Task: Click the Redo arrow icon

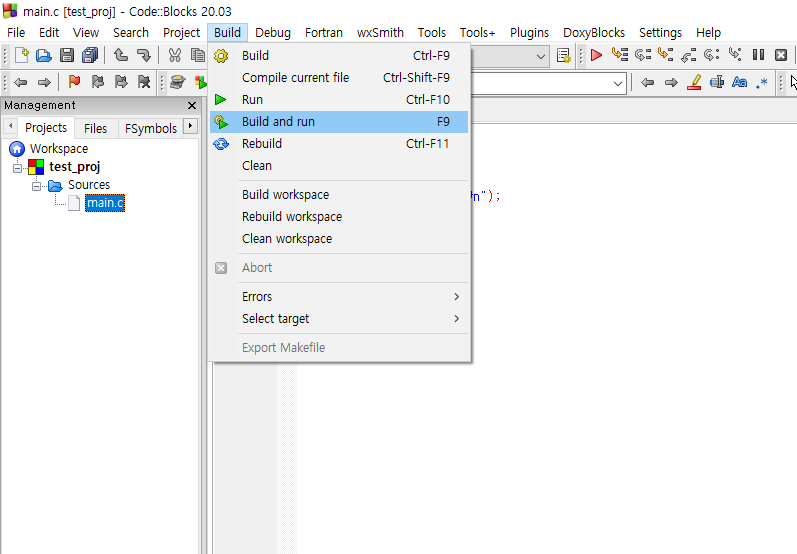Action: [x=144, y=55]
